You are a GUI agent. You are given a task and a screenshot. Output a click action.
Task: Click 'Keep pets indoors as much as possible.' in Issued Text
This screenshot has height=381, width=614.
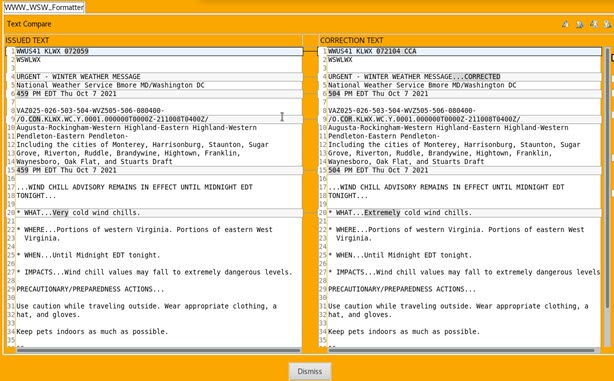[92, 332]
